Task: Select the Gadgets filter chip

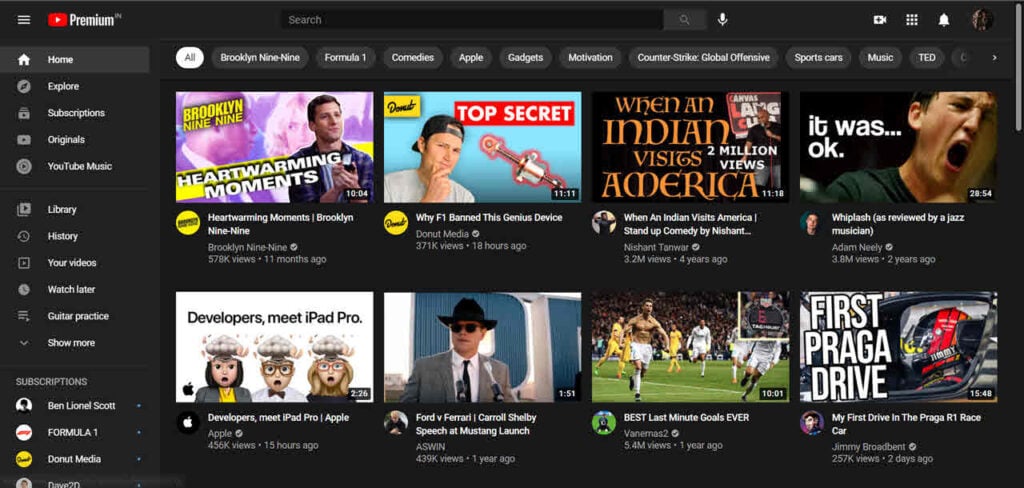Action: pos(526,57)
